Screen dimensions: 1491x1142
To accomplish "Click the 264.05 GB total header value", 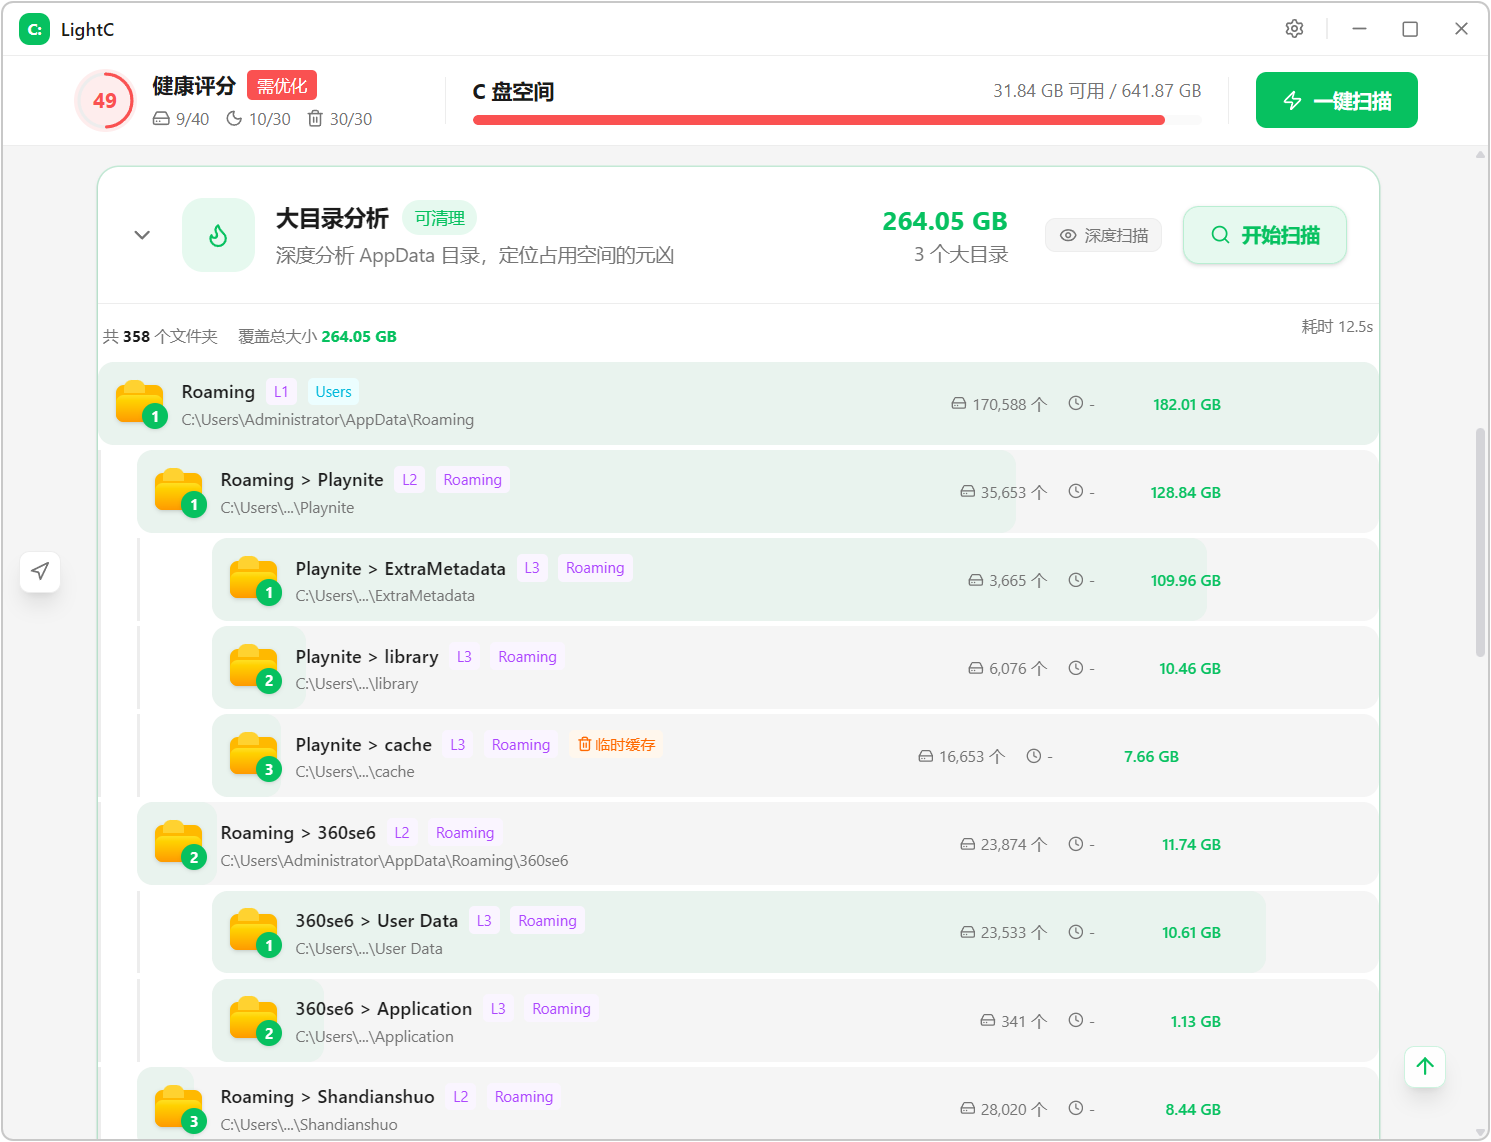I will (945, 221).
